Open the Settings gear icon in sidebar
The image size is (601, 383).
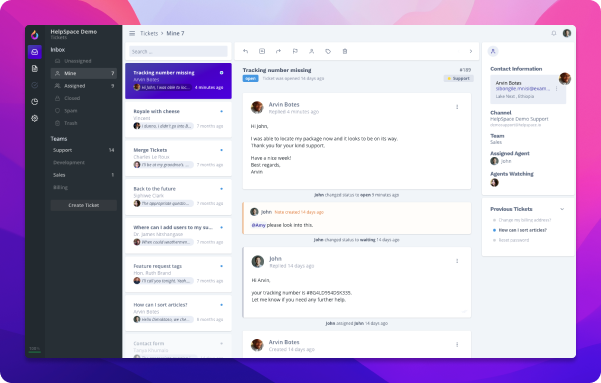click(34, 118)
